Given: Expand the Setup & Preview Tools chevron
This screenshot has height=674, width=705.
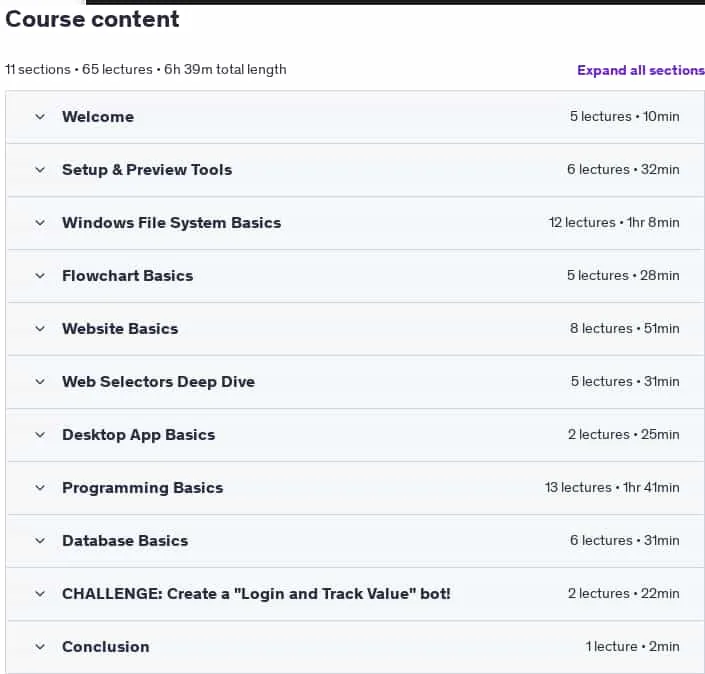Looking at the screenshot, I should pos(40,170).
